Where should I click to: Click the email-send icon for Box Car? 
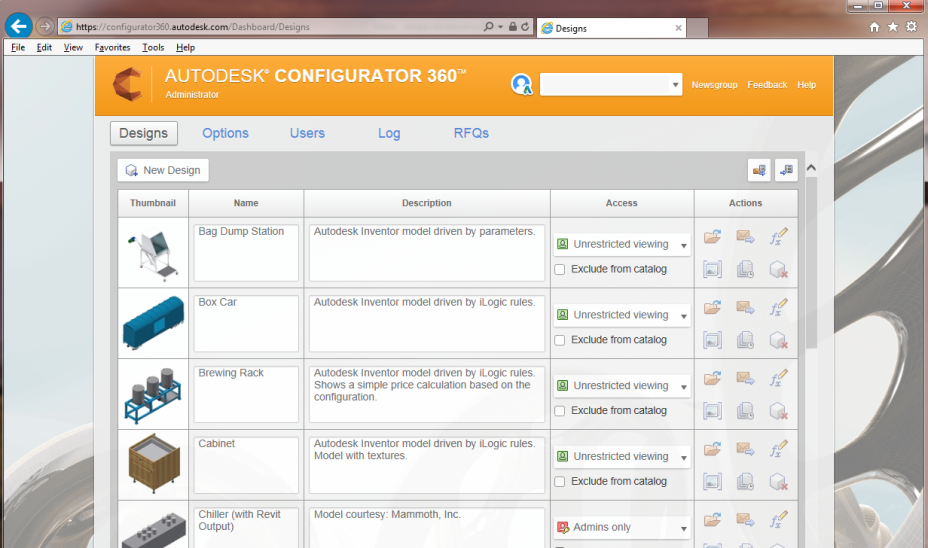(745, 308)
